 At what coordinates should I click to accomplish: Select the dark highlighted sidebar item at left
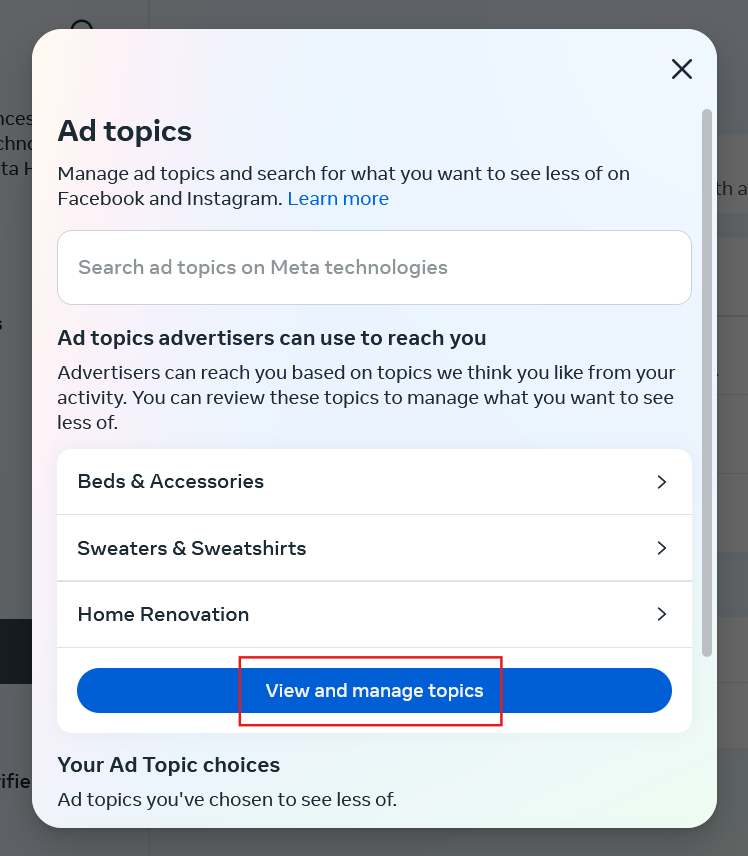[x=15, y=650]
